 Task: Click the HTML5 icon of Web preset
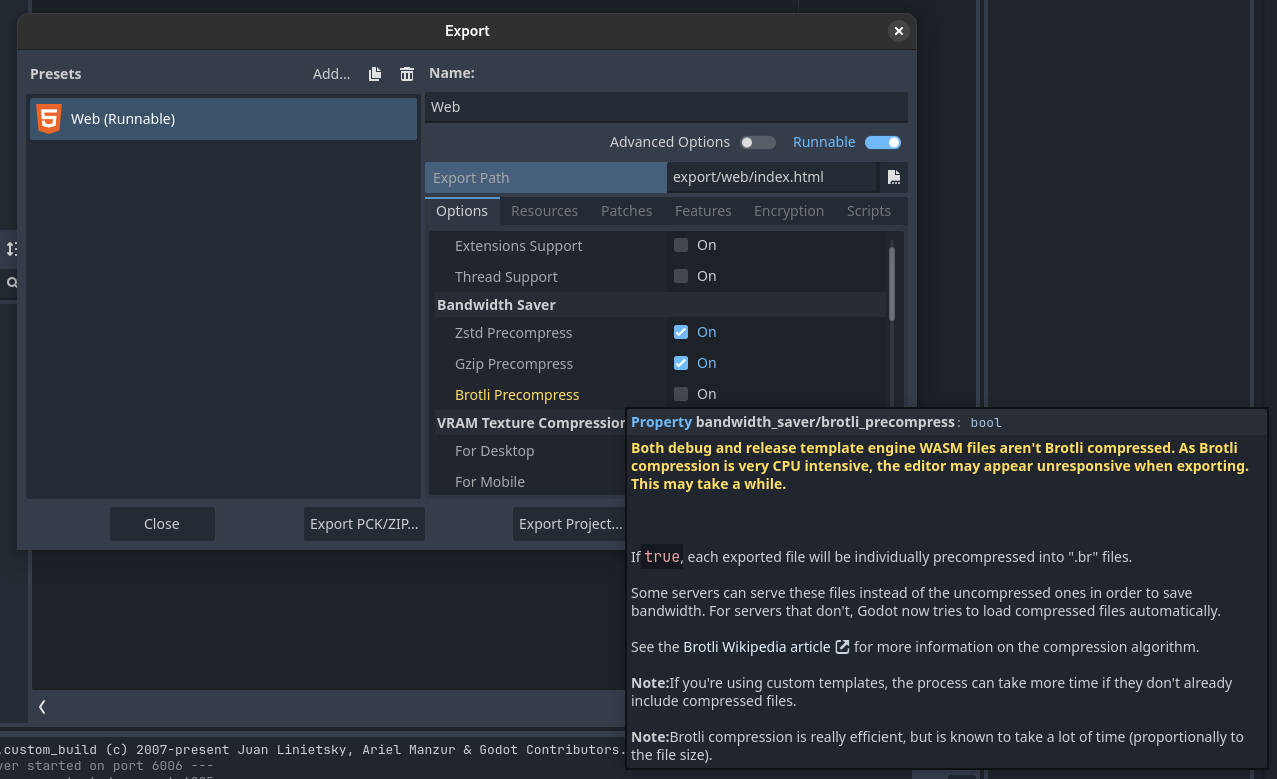click(x=48, y=119)
